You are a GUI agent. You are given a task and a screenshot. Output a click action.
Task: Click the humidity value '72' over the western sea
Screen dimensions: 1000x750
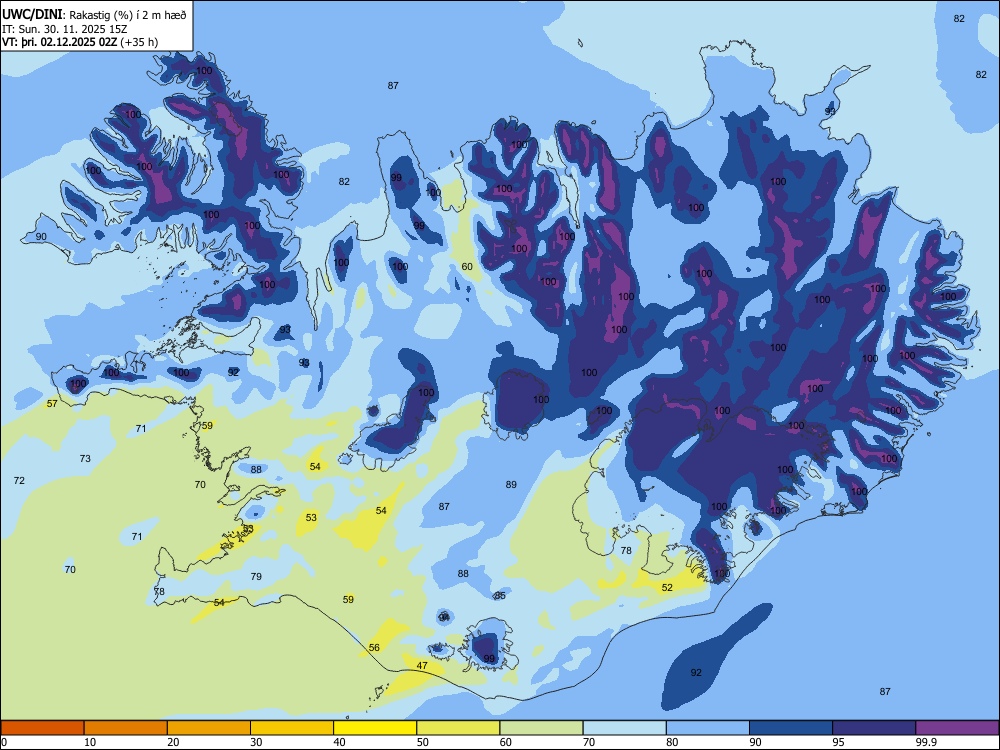[x=19, y=481]
